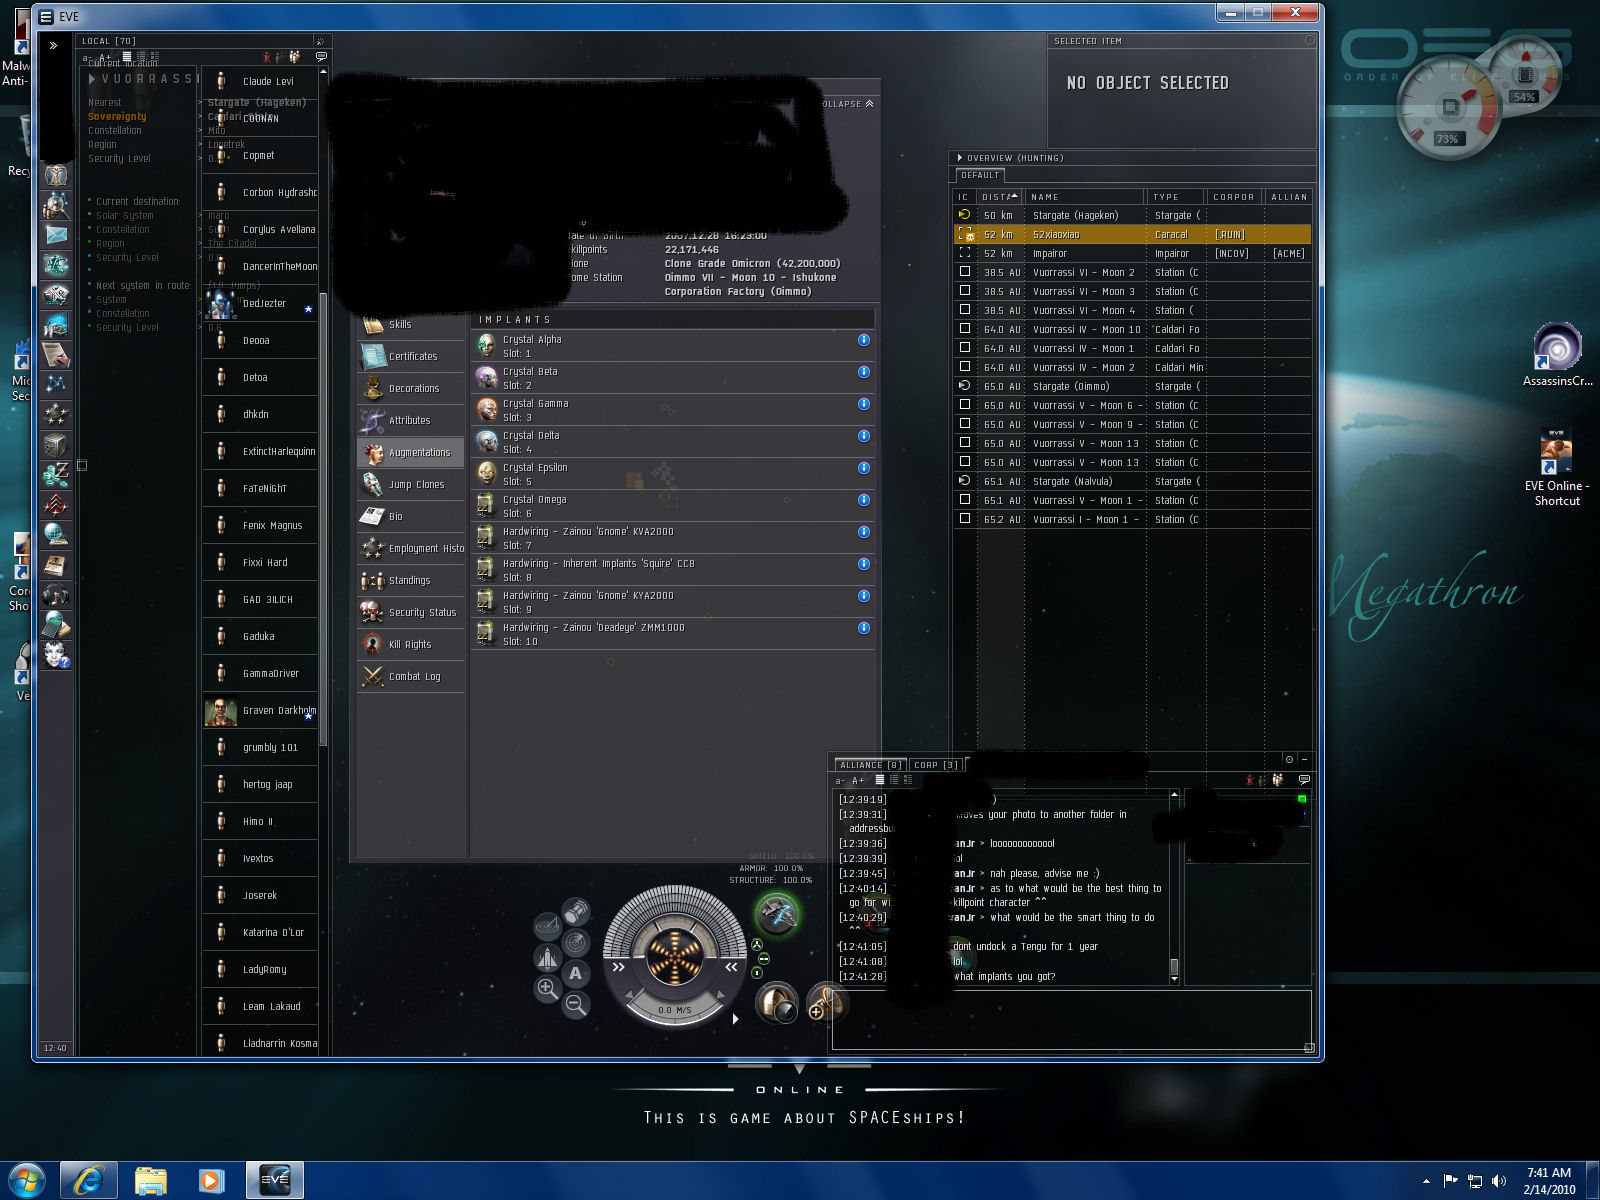Image resolution: width=1600 pixels, height=1200 pixels.
Task: Open character sheet Vitruvian figure Neocom icon
Action: (56, 175)
